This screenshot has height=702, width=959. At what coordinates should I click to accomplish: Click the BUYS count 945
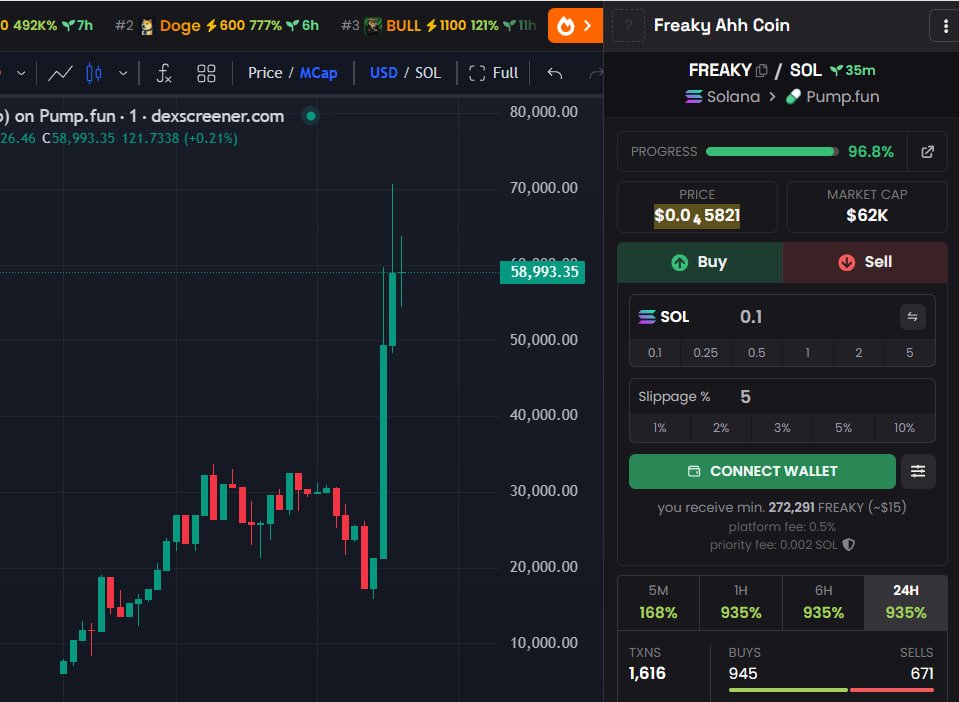[742, 673]
